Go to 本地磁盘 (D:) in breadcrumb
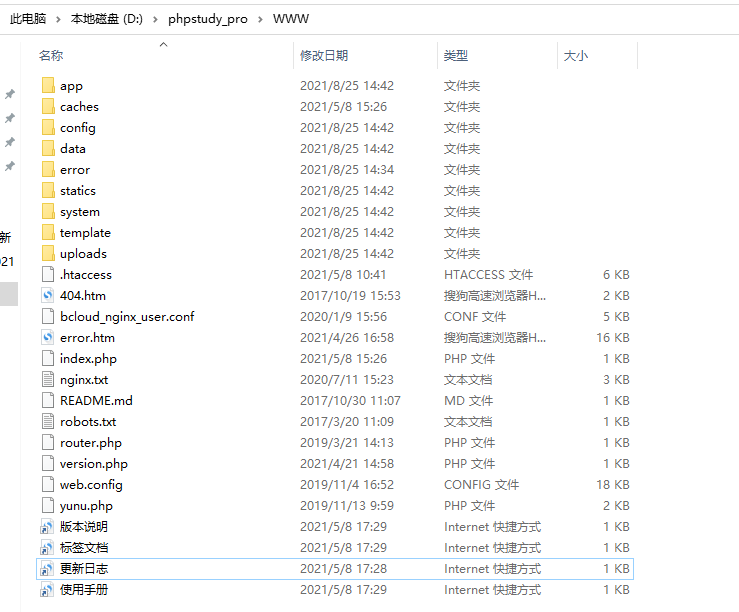Viewport: 739px width, 612px height. click(x=107, y=19)
